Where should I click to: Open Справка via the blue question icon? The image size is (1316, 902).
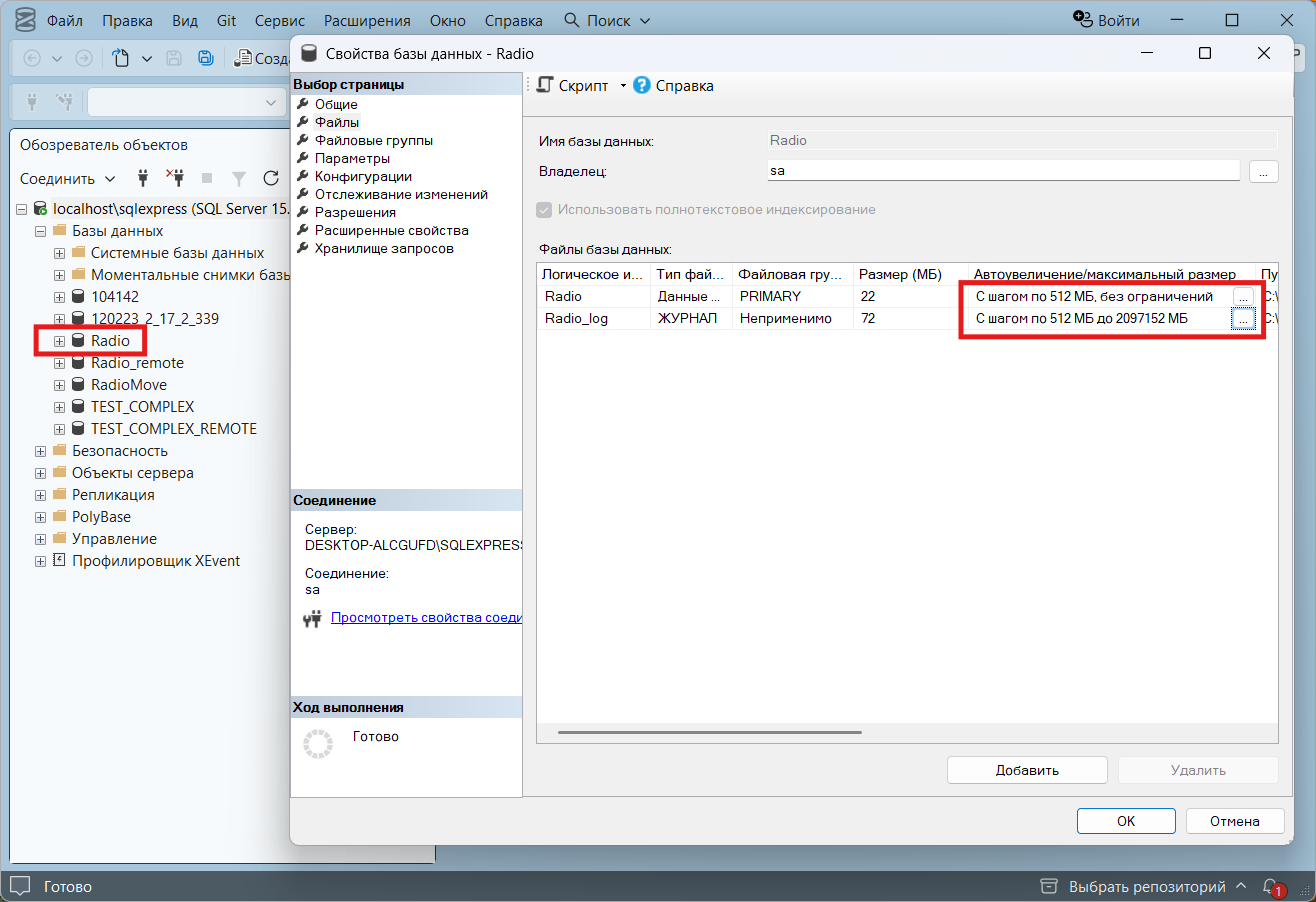point(642,86)
